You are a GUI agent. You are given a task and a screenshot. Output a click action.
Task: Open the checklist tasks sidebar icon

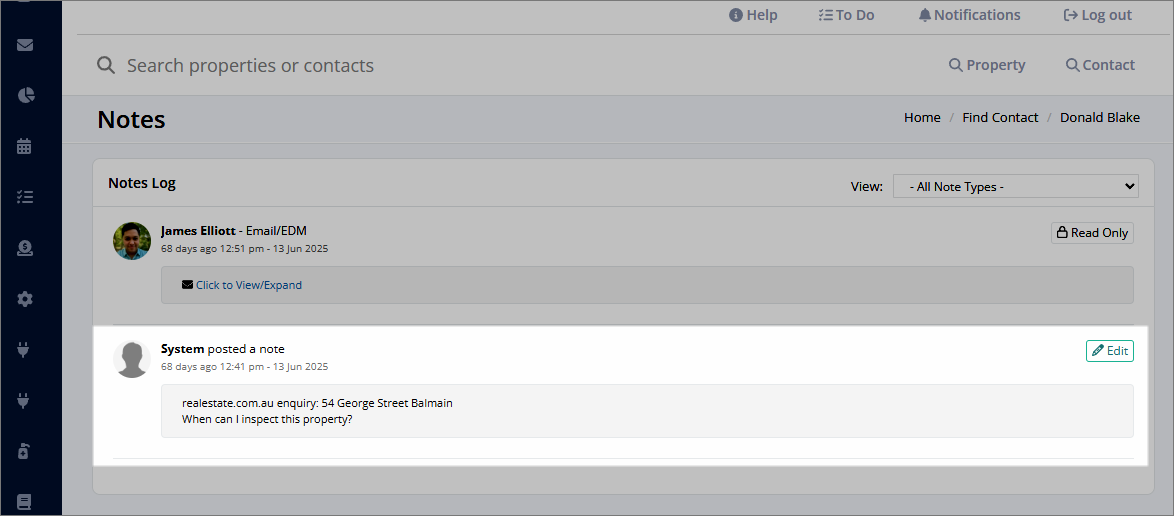pyautogui.click(x=25, y=197)
